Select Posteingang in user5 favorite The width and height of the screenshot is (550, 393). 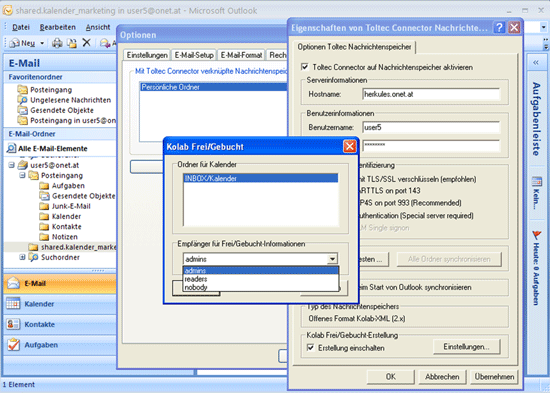pos(73,120)
